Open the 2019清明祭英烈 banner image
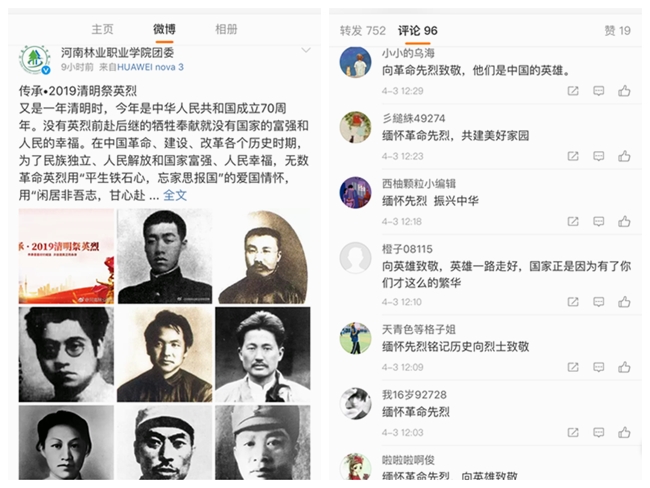 pyautogui.click(x=66, y=256)
